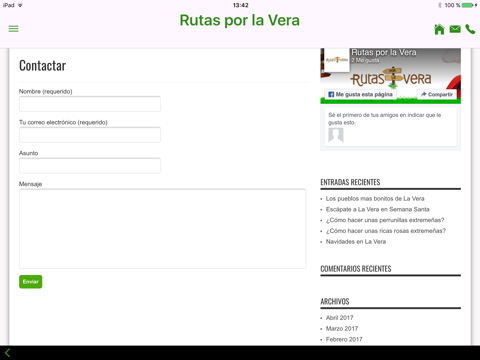Open the hamburger menu icon
The image size is (480, 360).
(13, 29)
